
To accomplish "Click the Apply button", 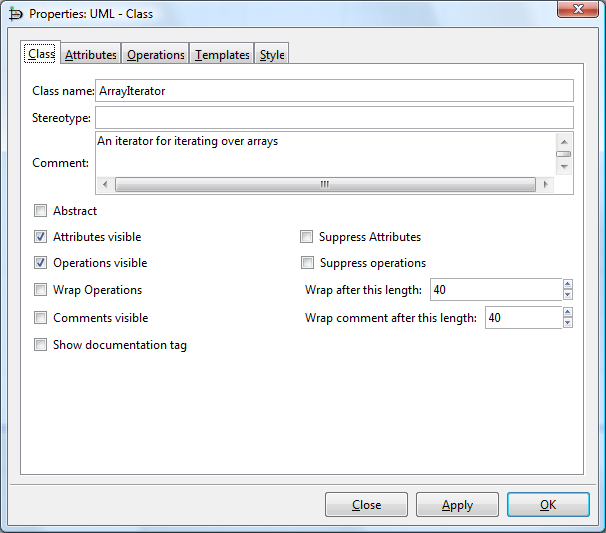I will pyautogui.click(x=457, y=504).
